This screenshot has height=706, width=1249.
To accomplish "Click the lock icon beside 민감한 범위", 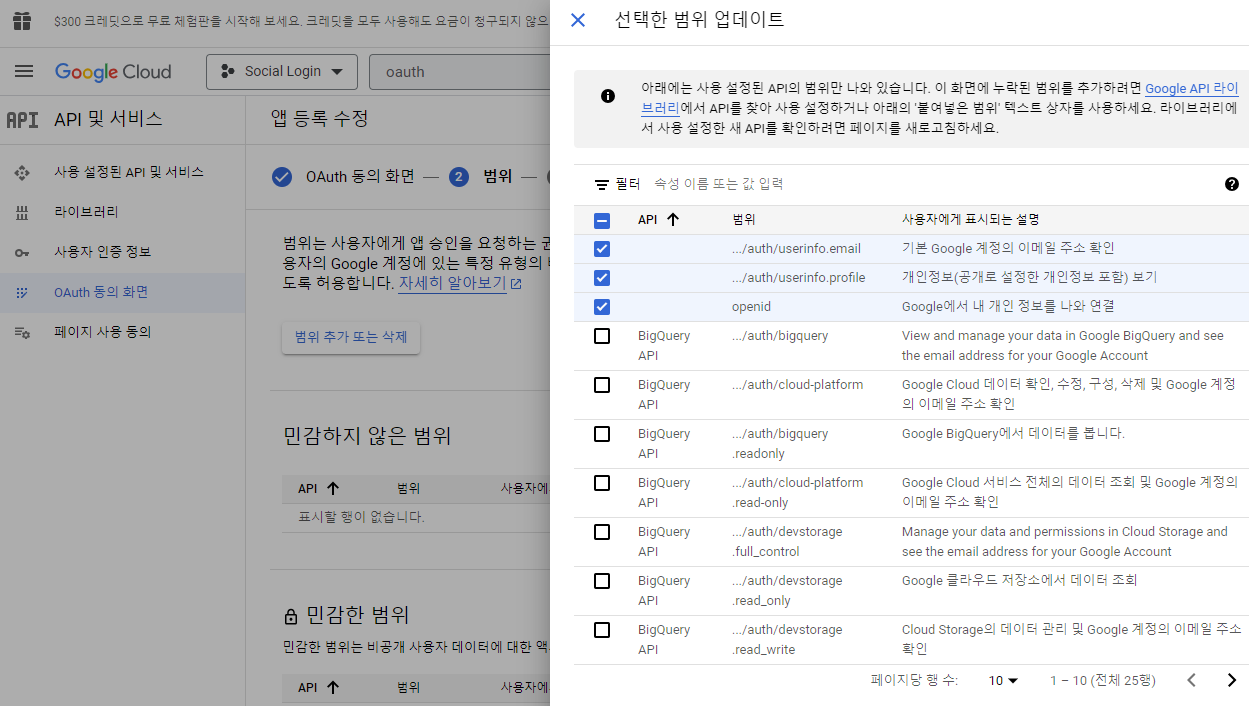I will tap(291, 616).
